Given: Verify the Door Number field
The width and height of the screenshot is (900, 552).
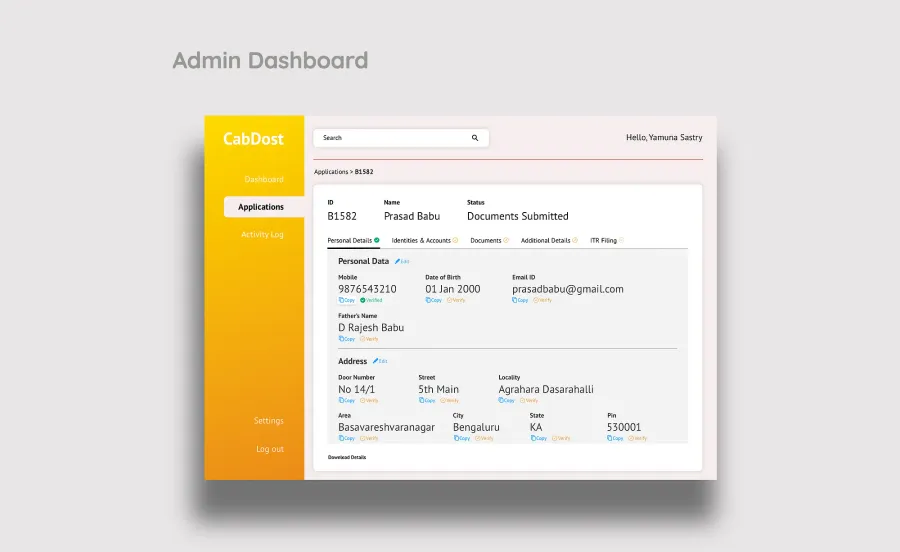Looking at the screenshot, I should point(369,401).
